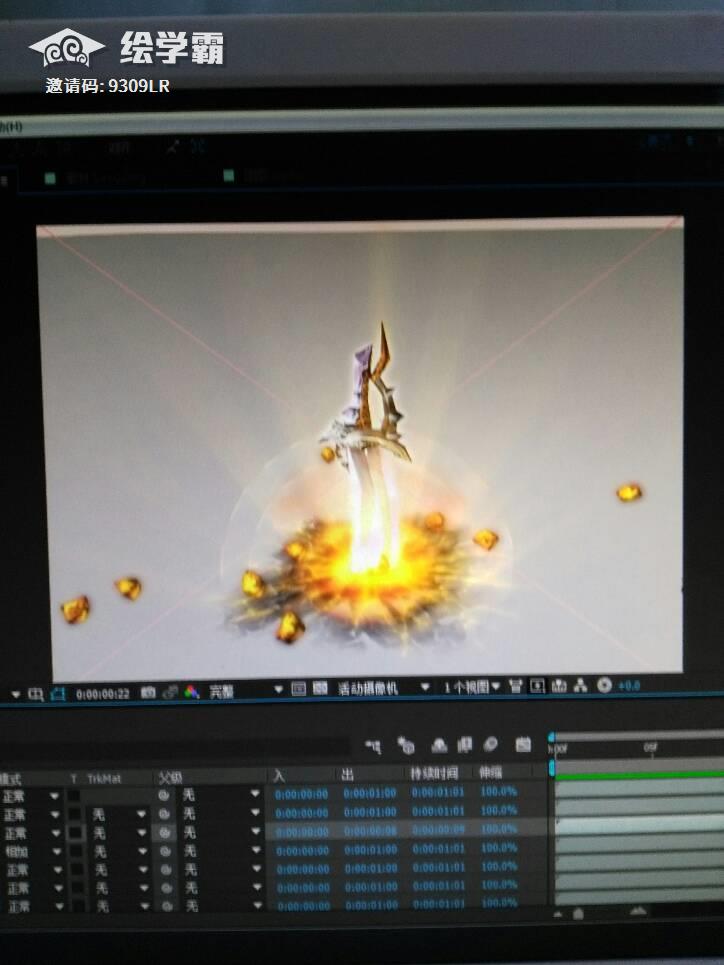This screenshot has width=724, height=965.
Task: Open the fast previews options
Action: pos(537,686)
